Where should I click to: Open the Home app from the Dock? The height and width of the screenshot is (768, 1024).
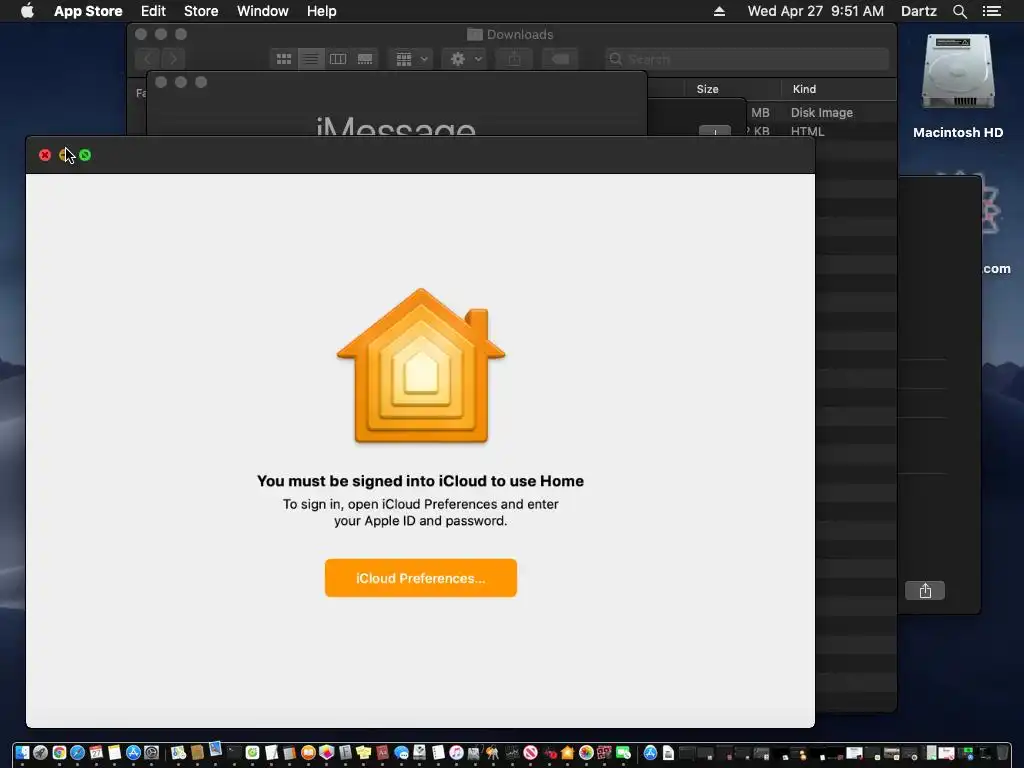tap(568, 752)
